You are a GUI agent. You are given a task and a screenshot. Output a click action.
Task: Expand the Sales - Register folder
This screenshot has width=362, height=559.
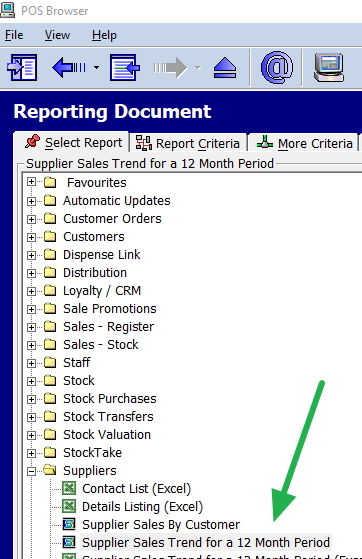click(31, 327)
